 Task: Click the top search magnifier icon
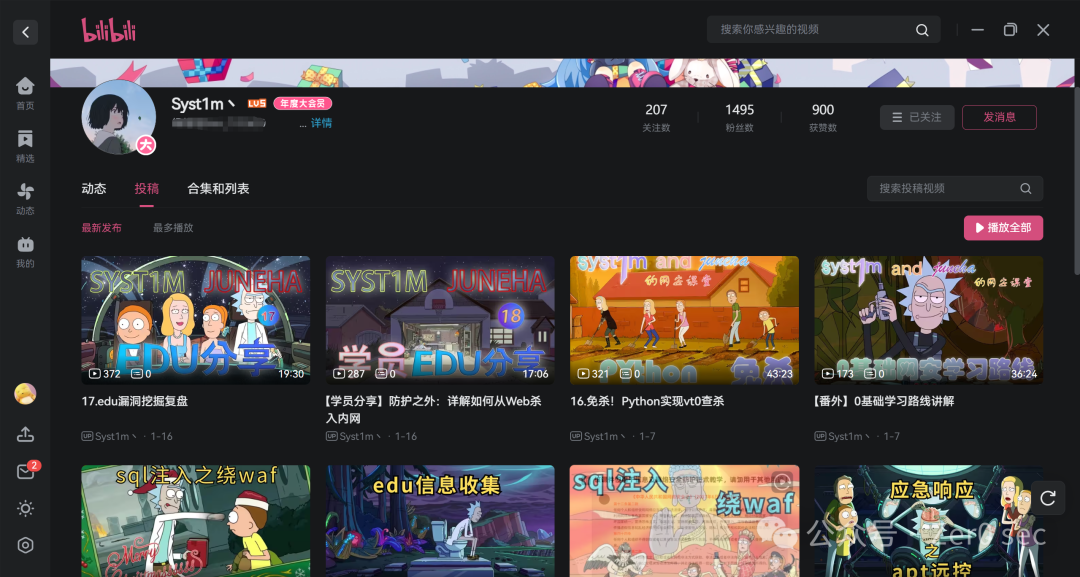pos(922,30)
